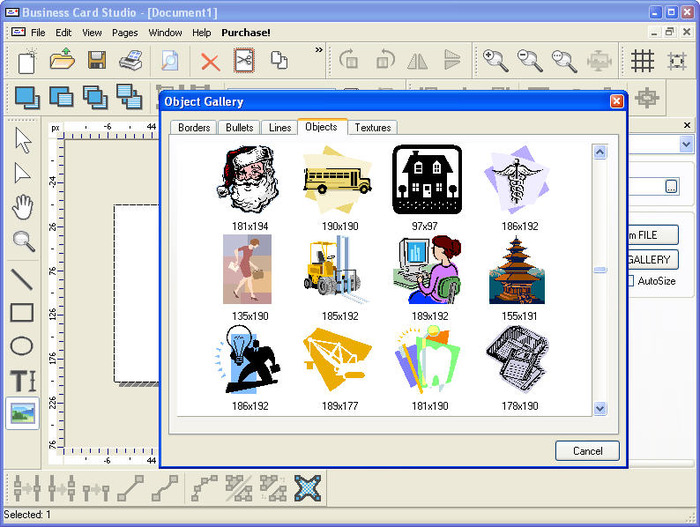Select the Santa Claus clipart 181x194
The height and width of the screenshot is (527, 700).
click(x=250, y=179)
